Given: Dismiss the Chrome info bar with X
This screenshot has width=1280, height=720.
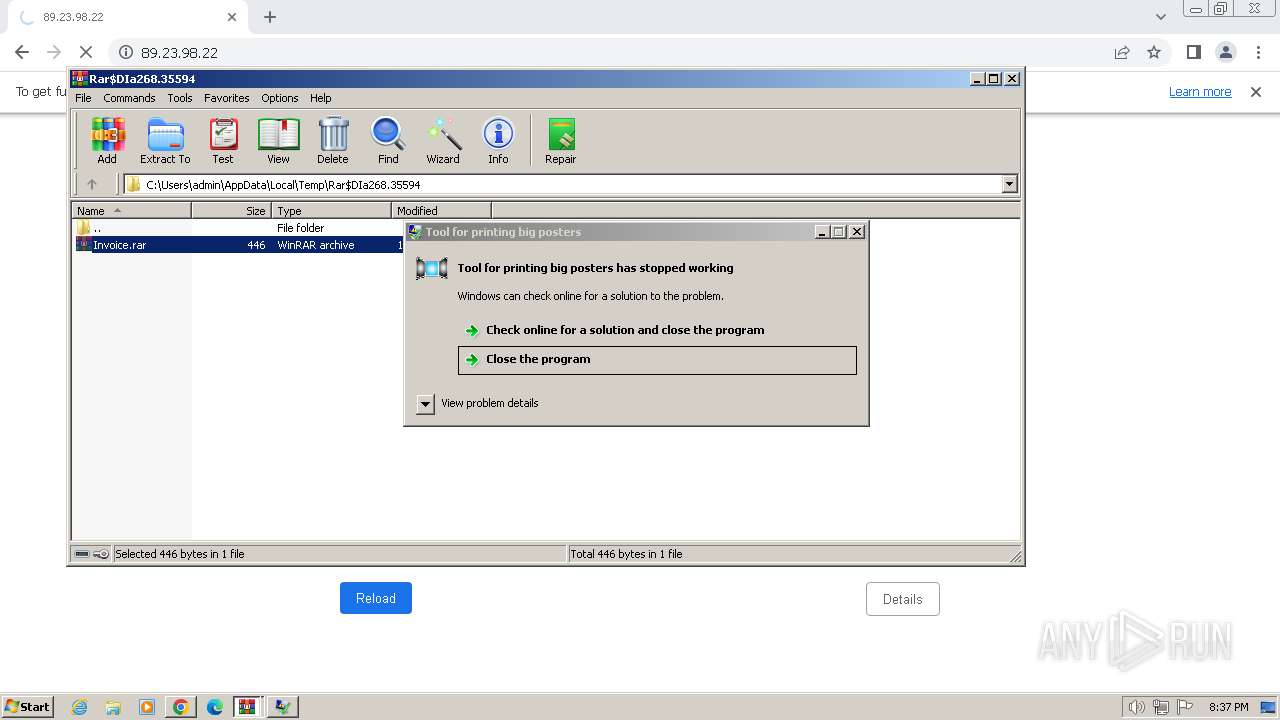Looking at the screenshot, I should 1256,92.
